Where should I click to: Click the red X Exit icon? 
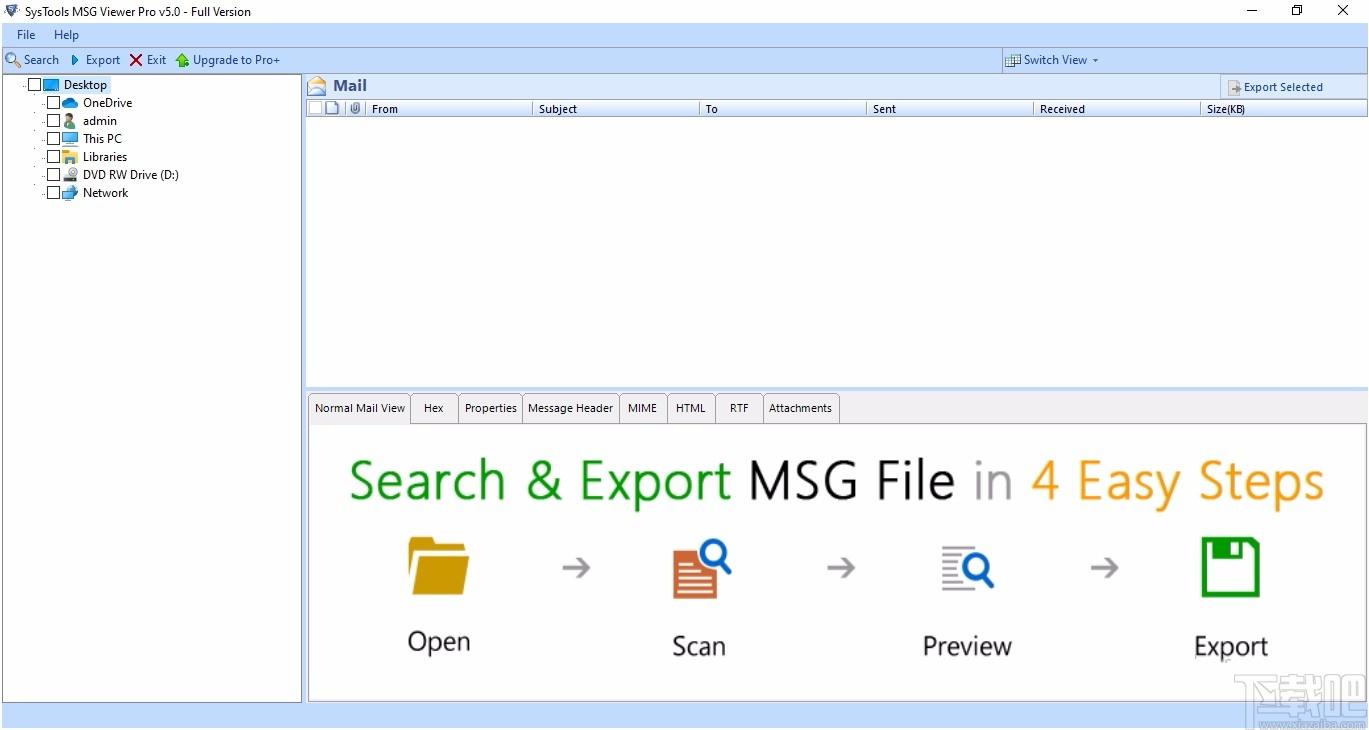coord(136,60)
